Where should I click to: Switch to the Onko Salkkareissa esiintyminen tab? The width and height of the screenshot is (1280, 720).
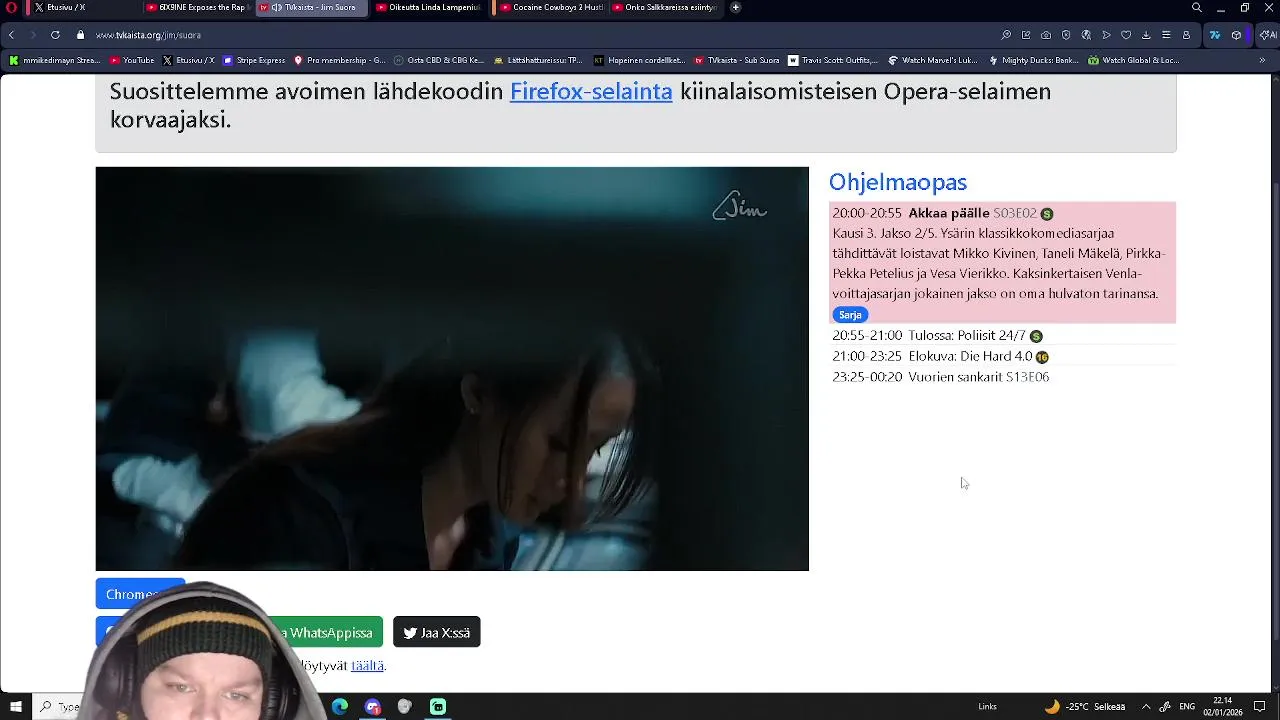coord(664,8)
